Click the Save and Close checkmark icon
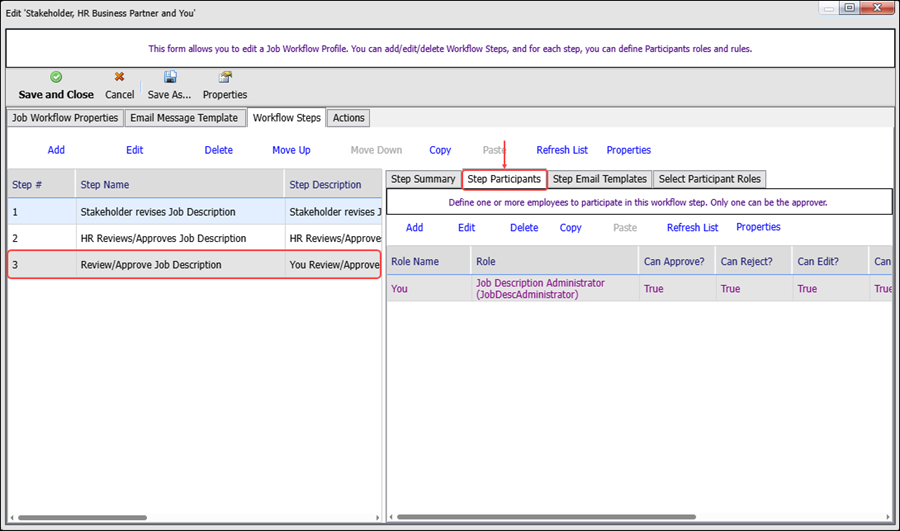The height and width of the screenshot is (531, 900). coord(56,77)
